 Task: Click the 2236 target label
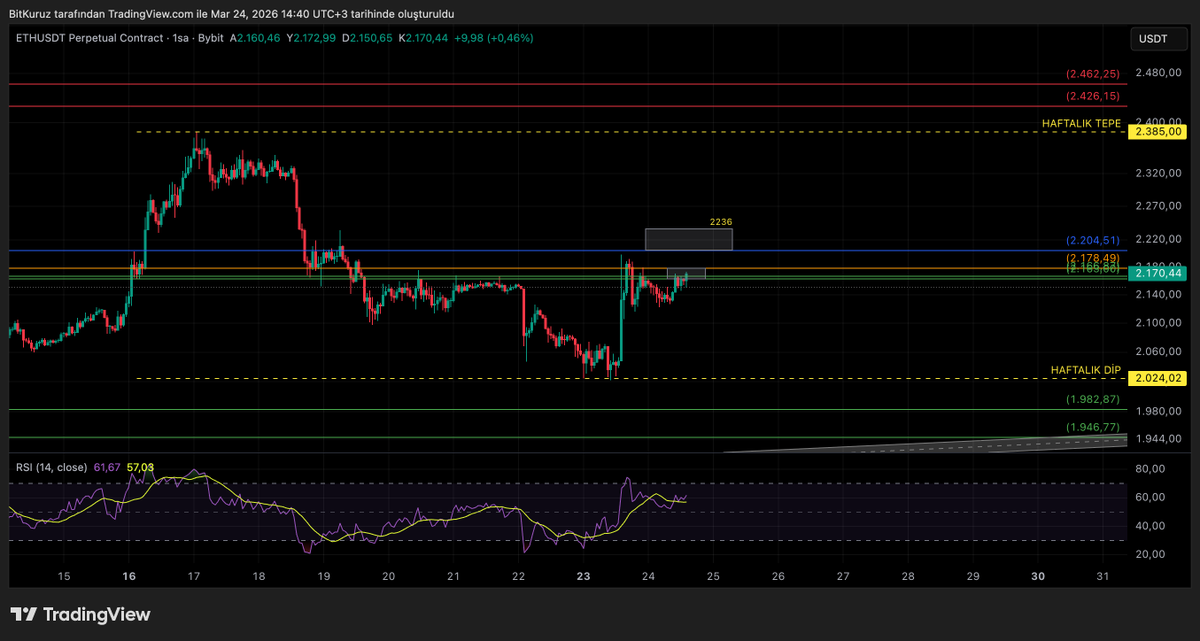[x=722, y=222]
